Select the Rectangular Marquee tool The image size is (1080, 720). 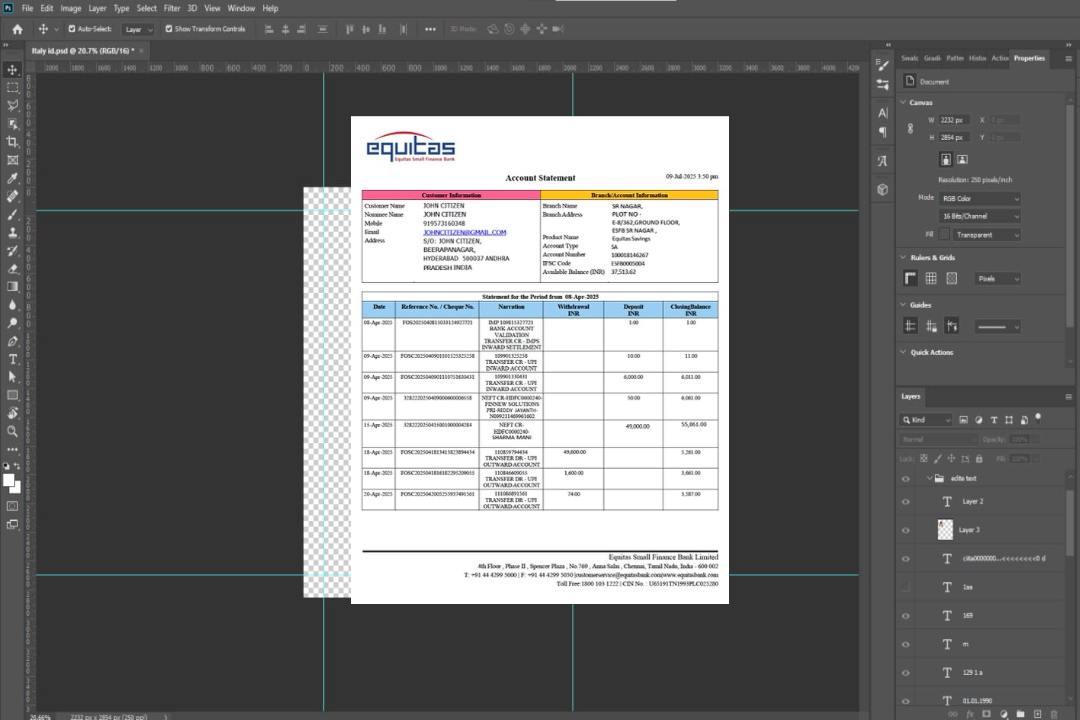pos(12,88)
